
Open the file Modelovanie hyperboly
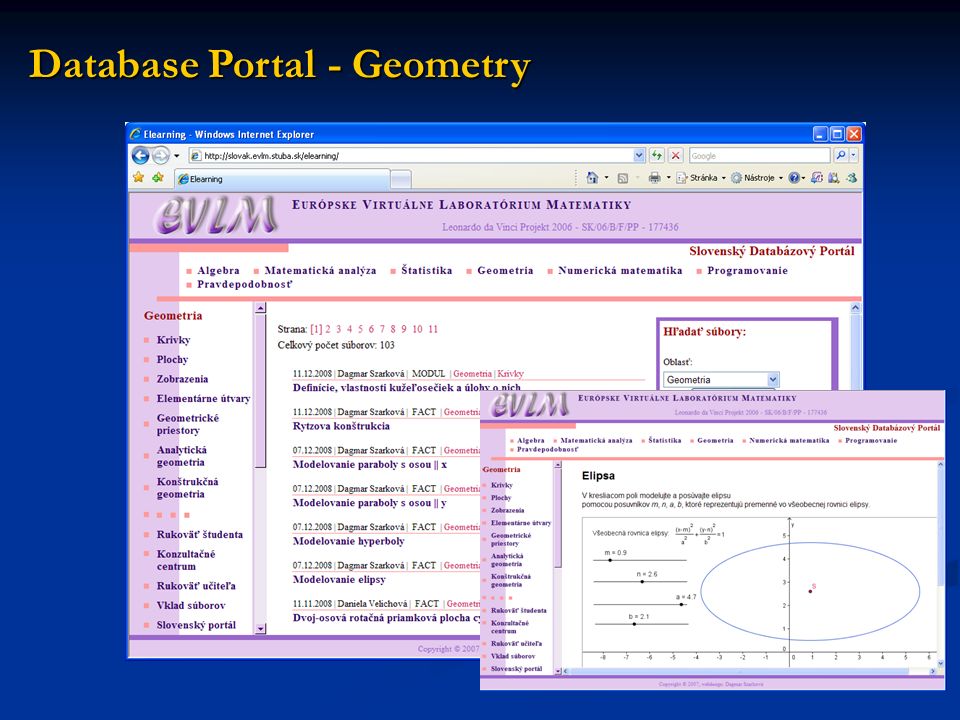[348, 541]
